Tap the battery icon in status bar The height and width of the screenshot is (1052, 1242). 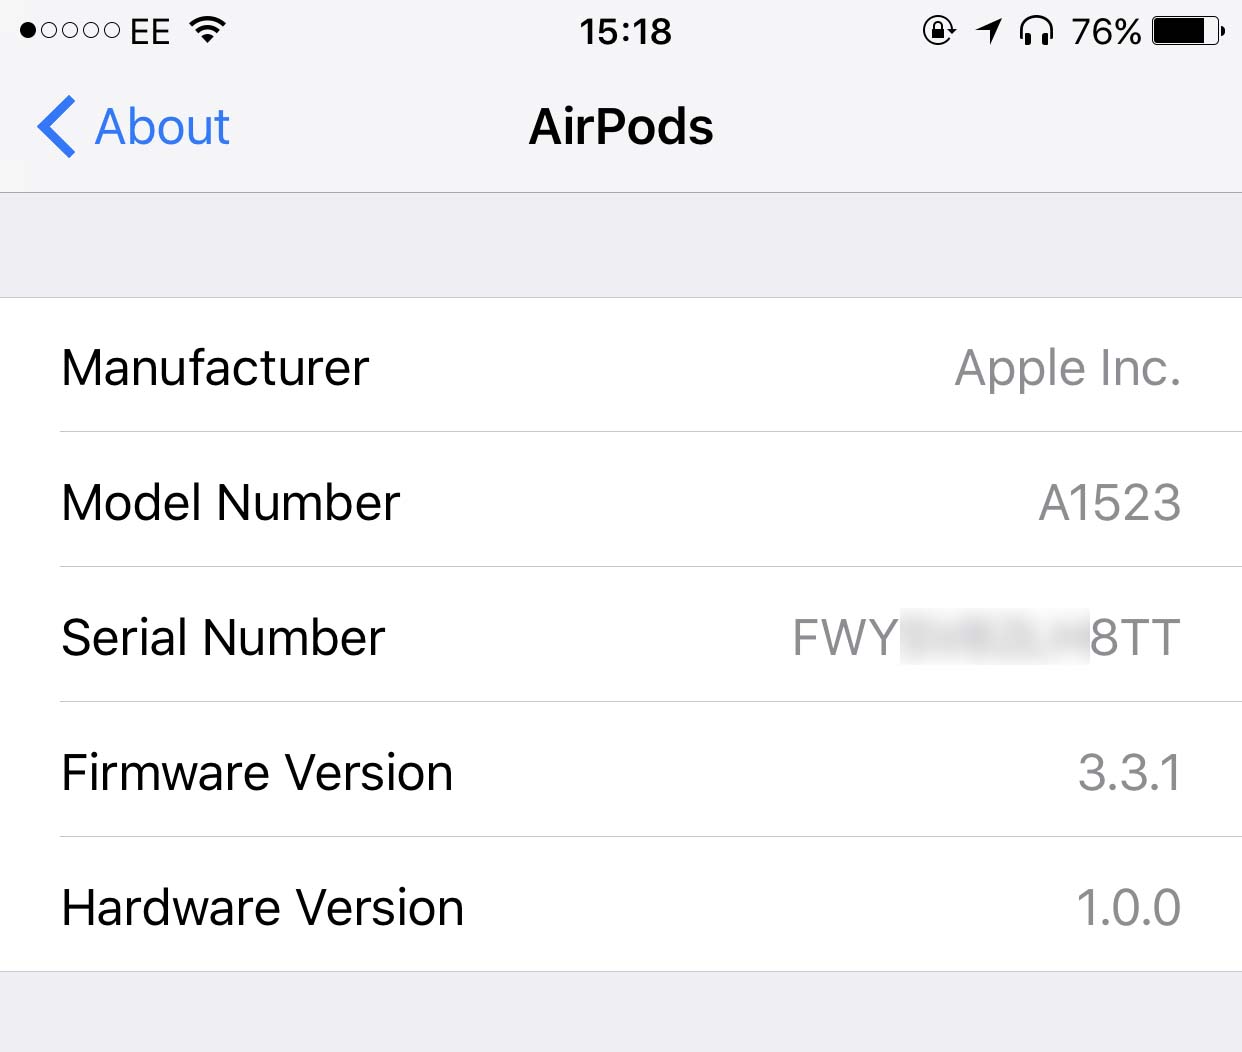click(x=1188, y=31)
